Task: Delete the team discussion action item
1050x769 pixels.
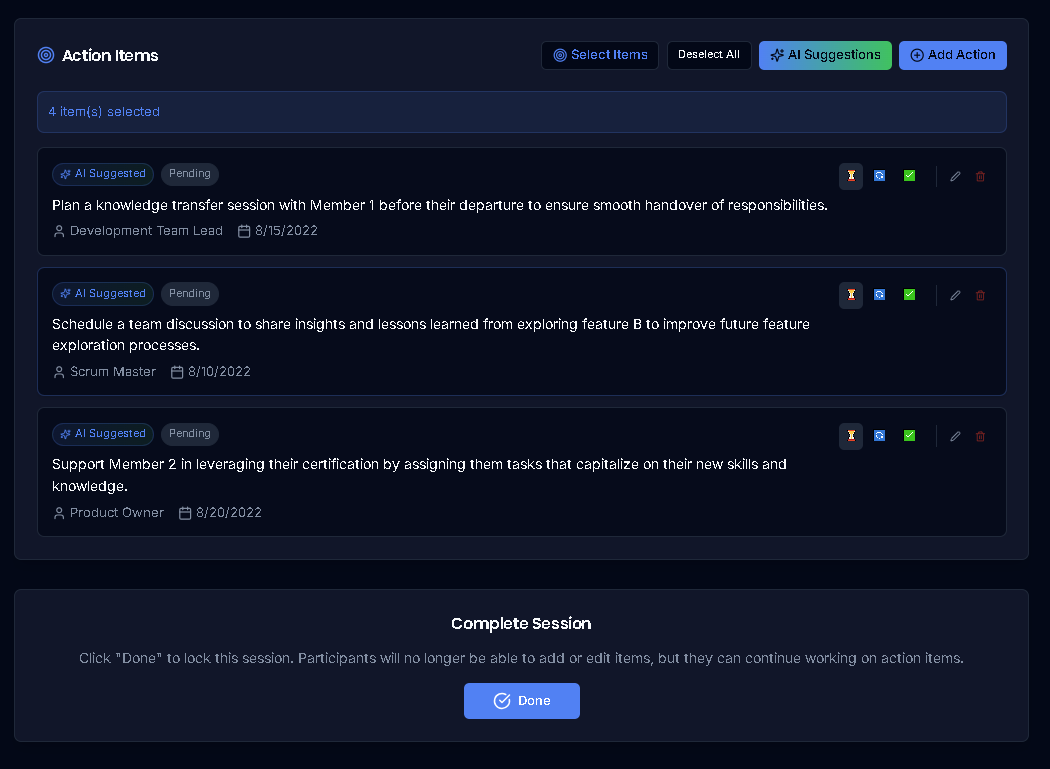Action: pos(980,295)
